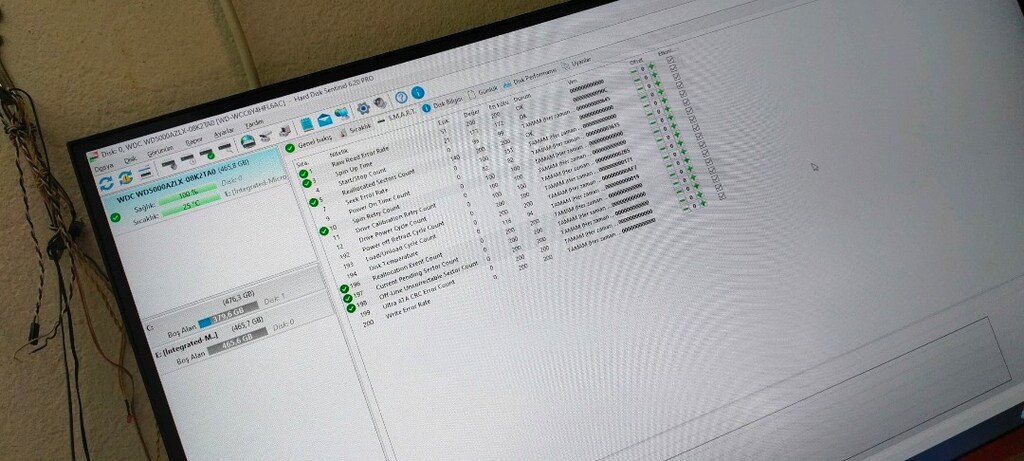Switch to the Genel bakış tab

tap(308, 143)
